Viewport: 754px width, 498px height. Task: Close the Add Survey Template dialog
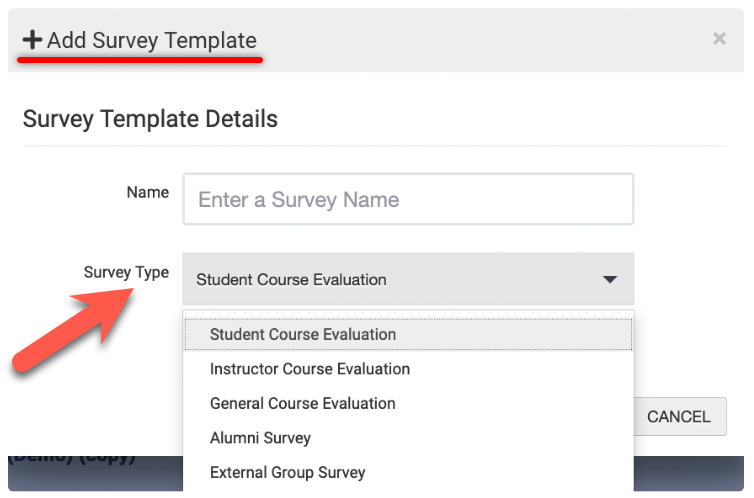click(x=718, y=39)
